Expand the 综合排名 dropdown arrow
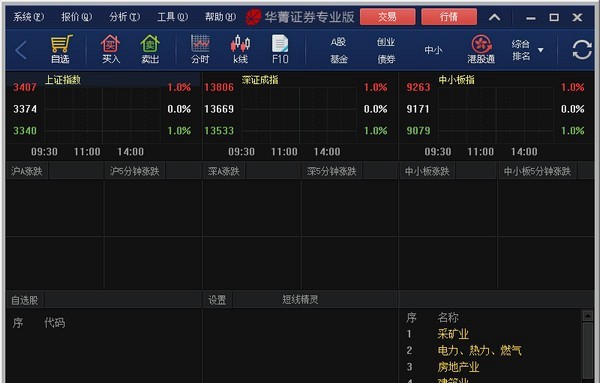 [541, 50]
